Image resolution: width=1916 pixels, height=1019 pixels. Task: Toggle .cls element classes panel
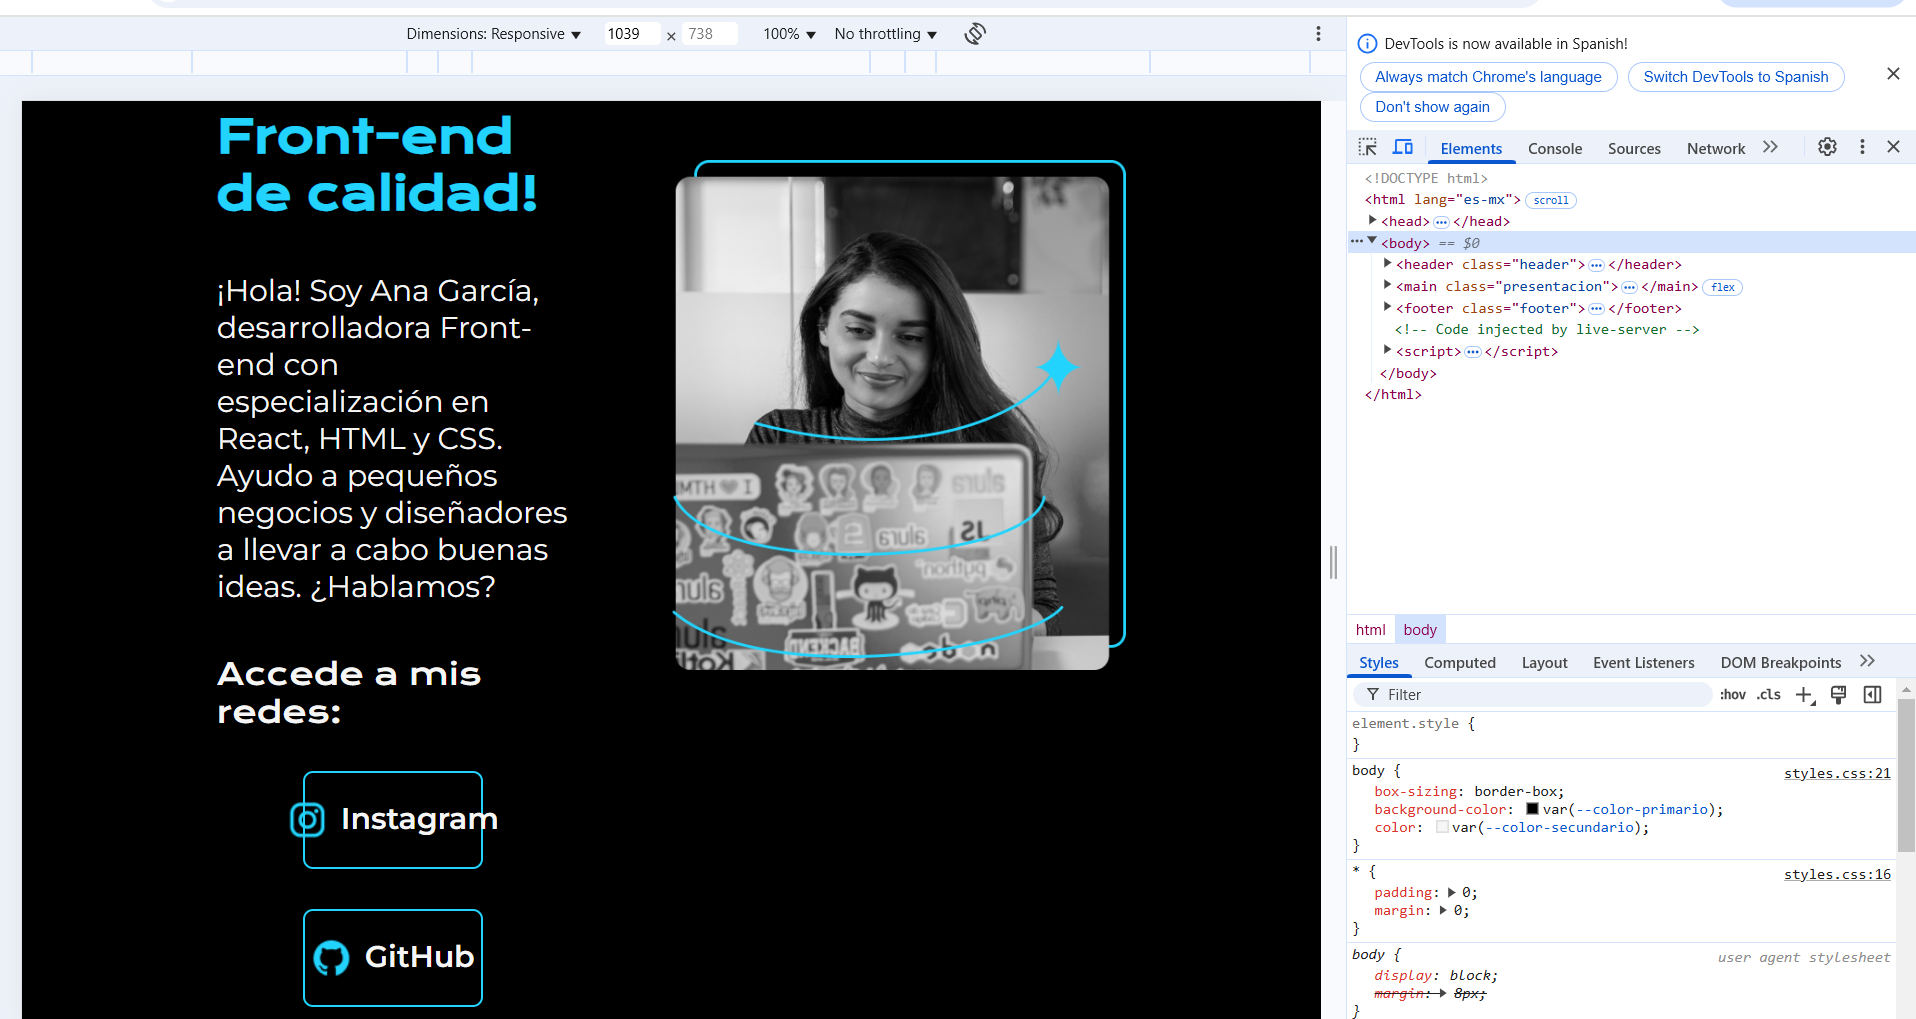click(1769, 695)
